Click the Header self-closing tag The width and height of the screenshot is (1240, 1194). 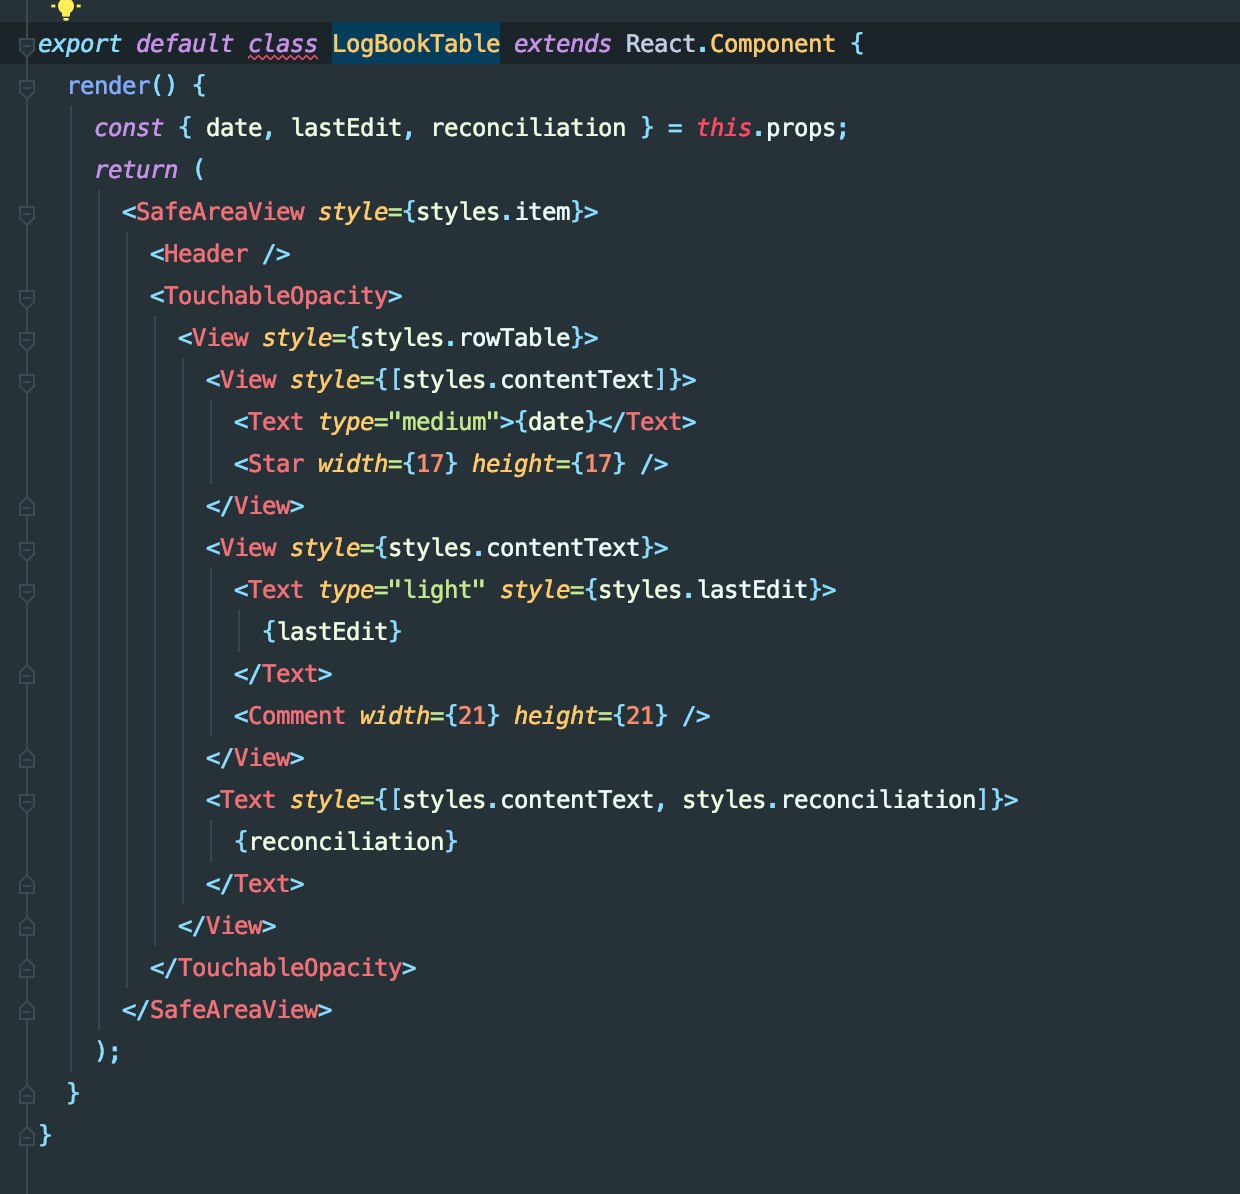click(220, 254)
